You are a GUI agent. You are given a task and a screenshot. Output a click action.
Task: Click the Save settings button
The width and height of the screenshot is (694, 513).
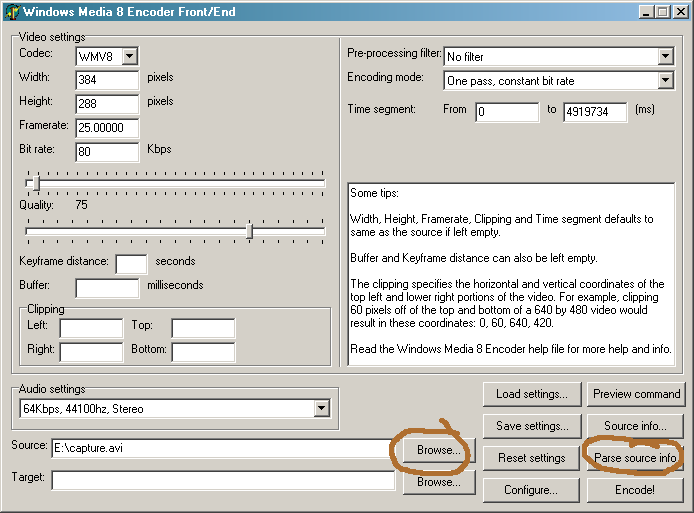coord(532,426)
